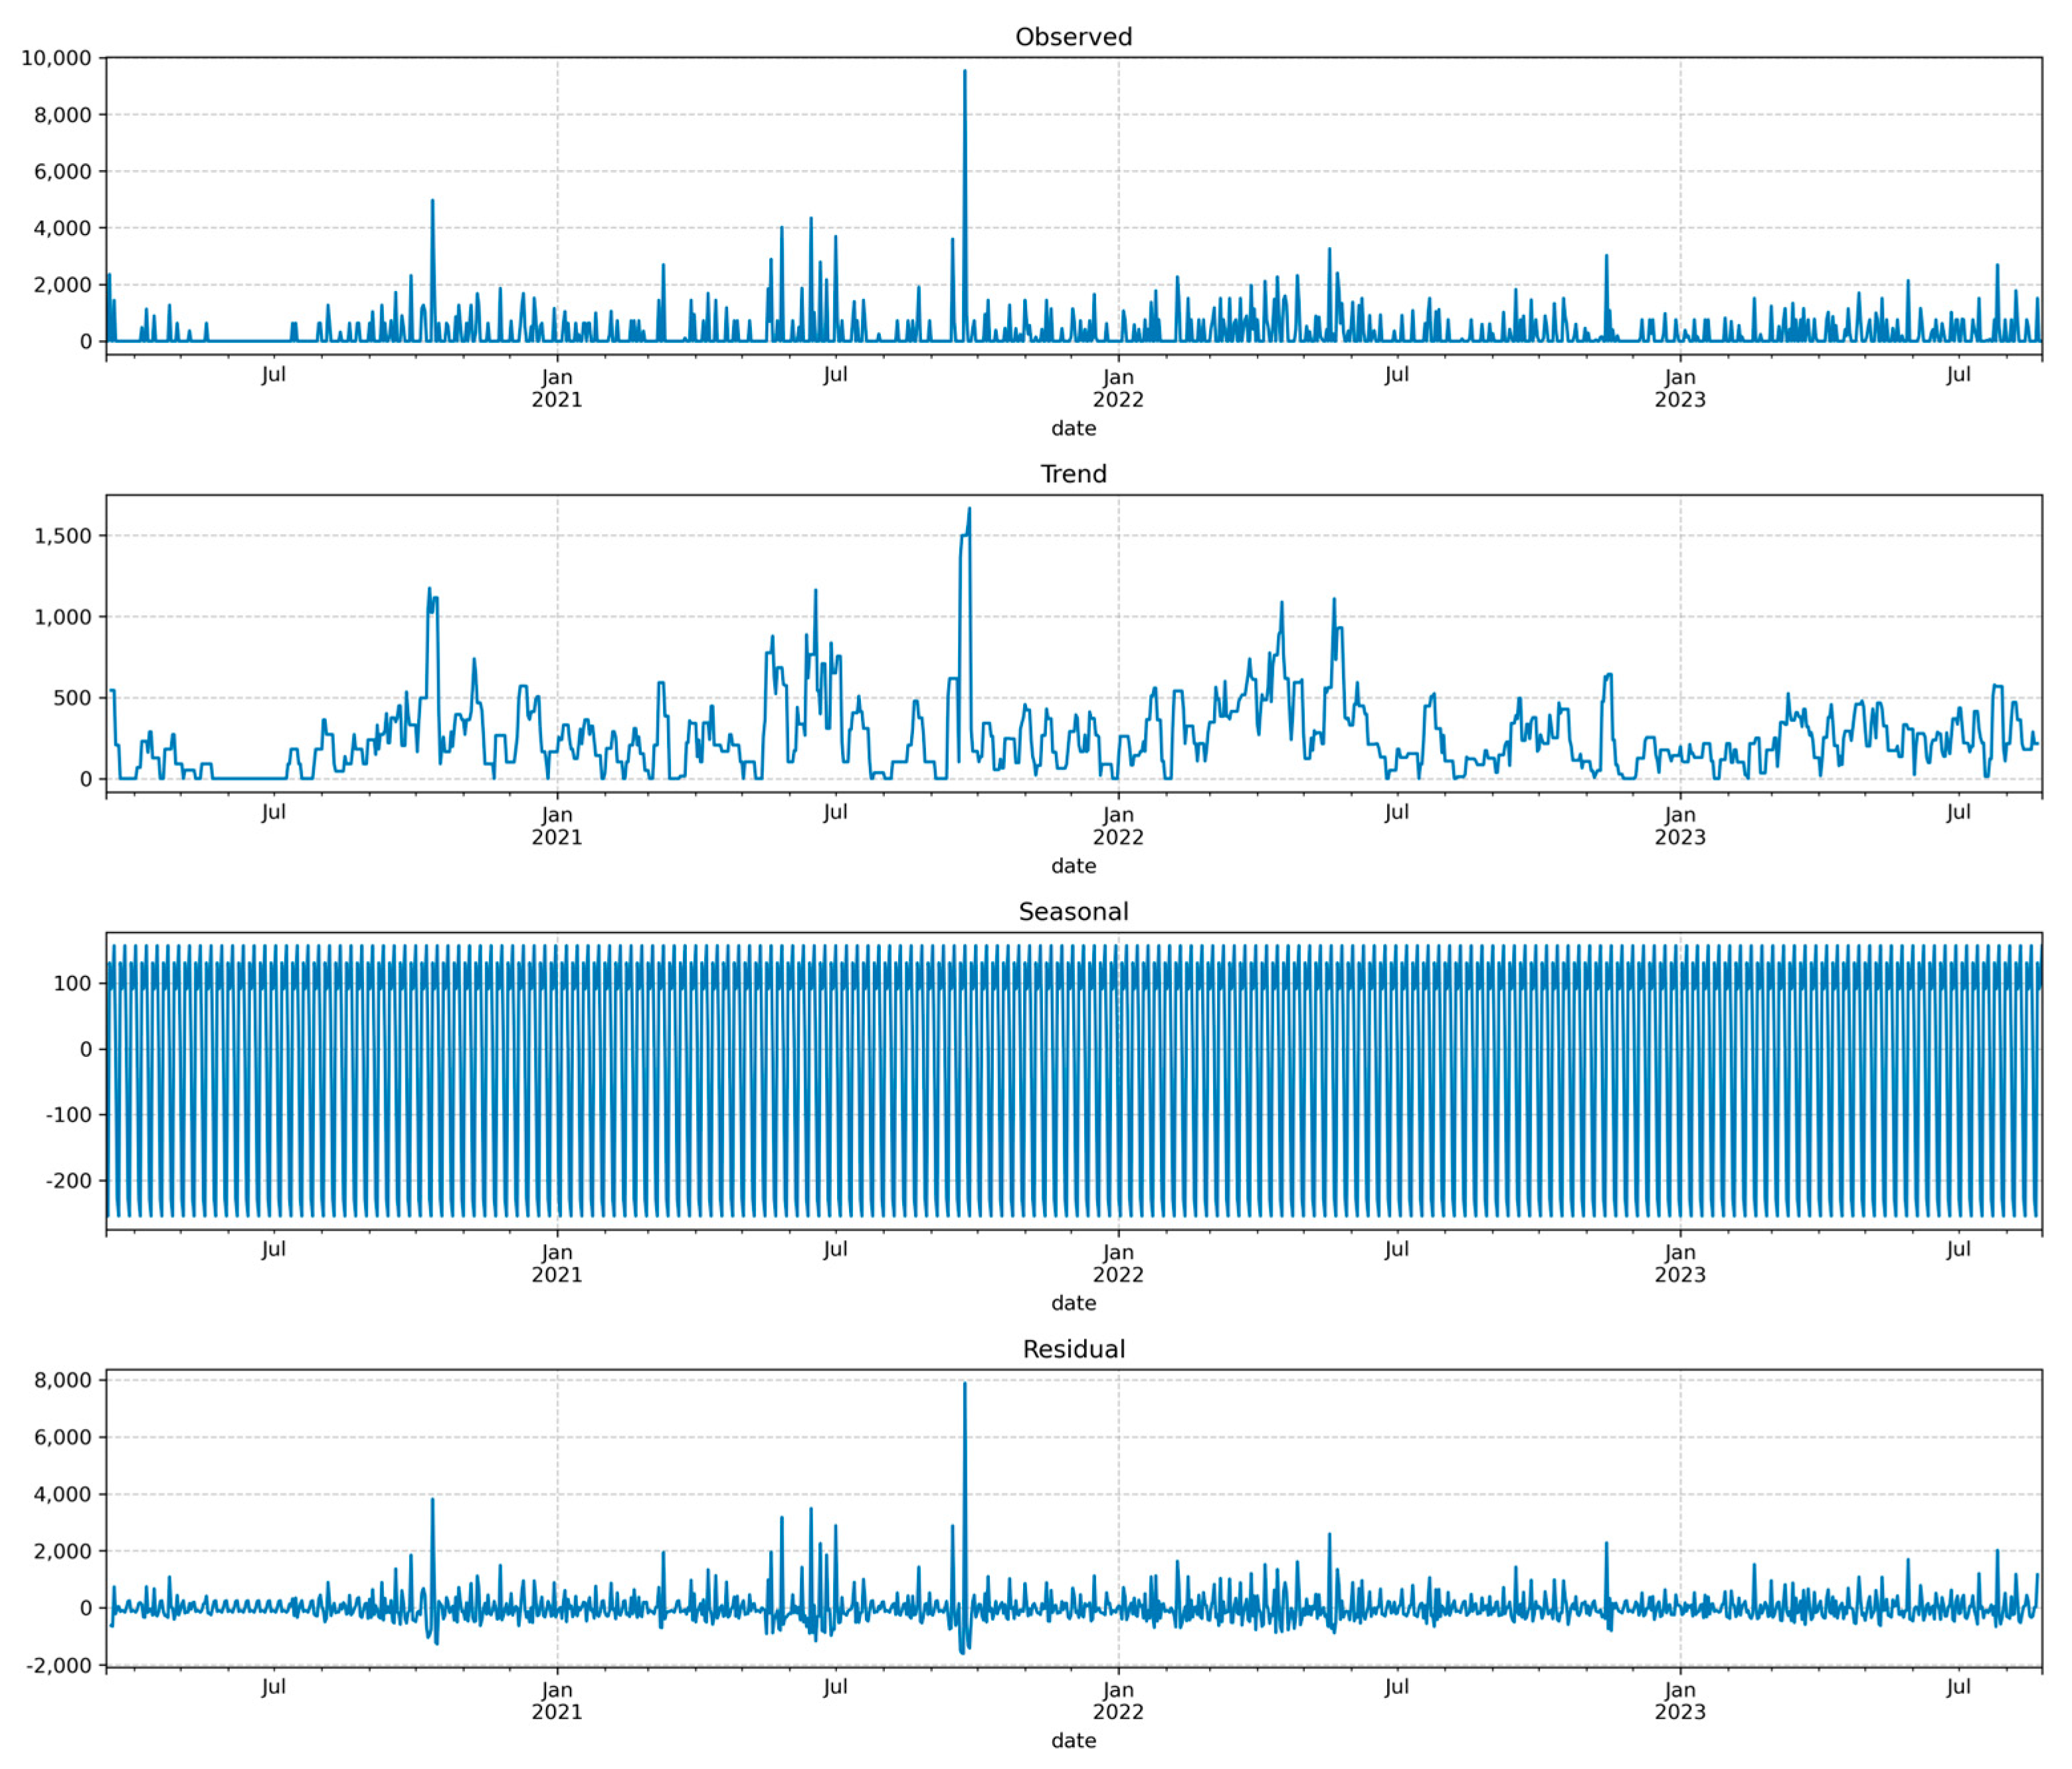2072x1769 pixels.
Task: Click Jan 2022 tick label under Trend
Action: click(x=1118, y=826)
